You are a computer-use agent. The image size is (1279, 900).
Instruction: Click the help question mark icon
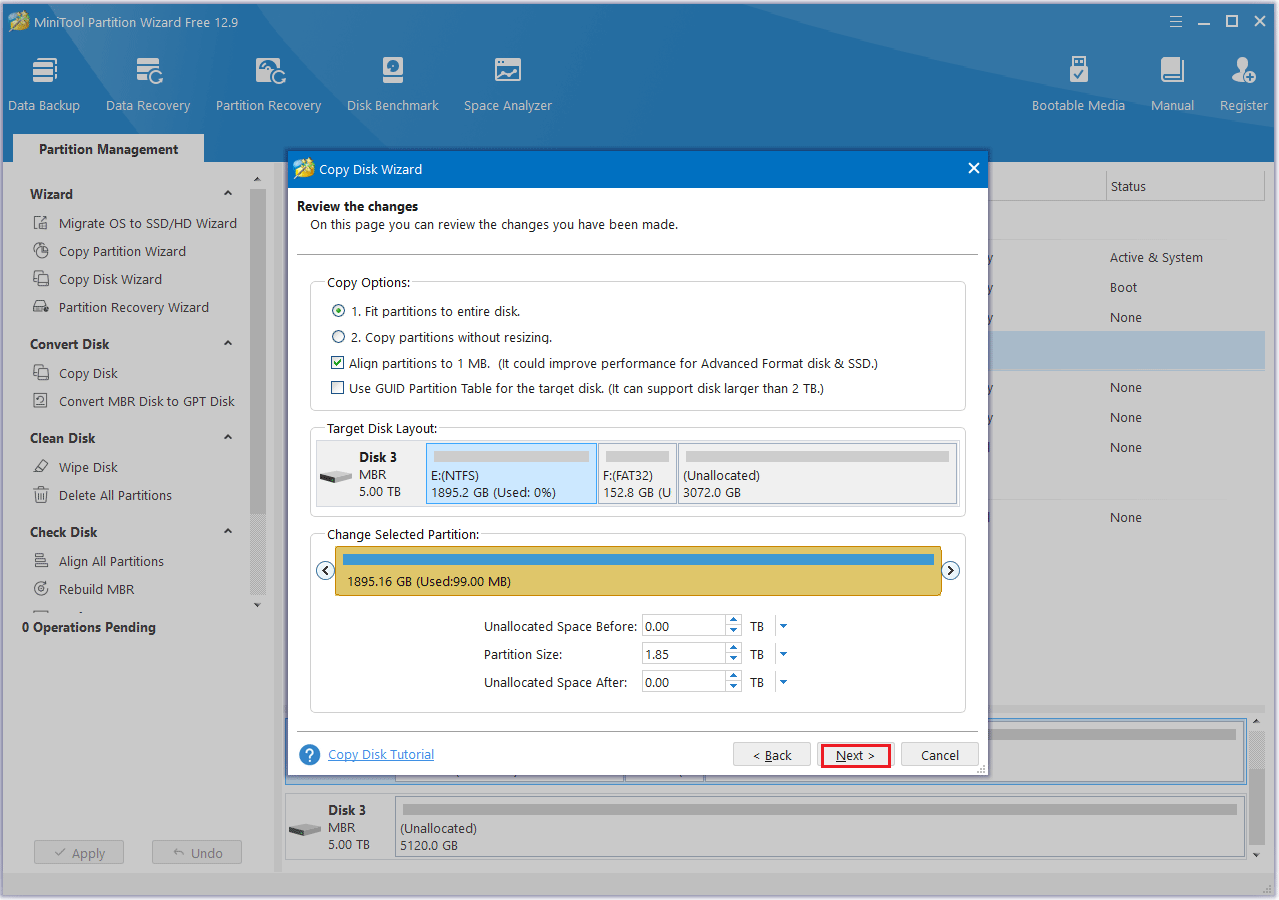click(310, 755)
